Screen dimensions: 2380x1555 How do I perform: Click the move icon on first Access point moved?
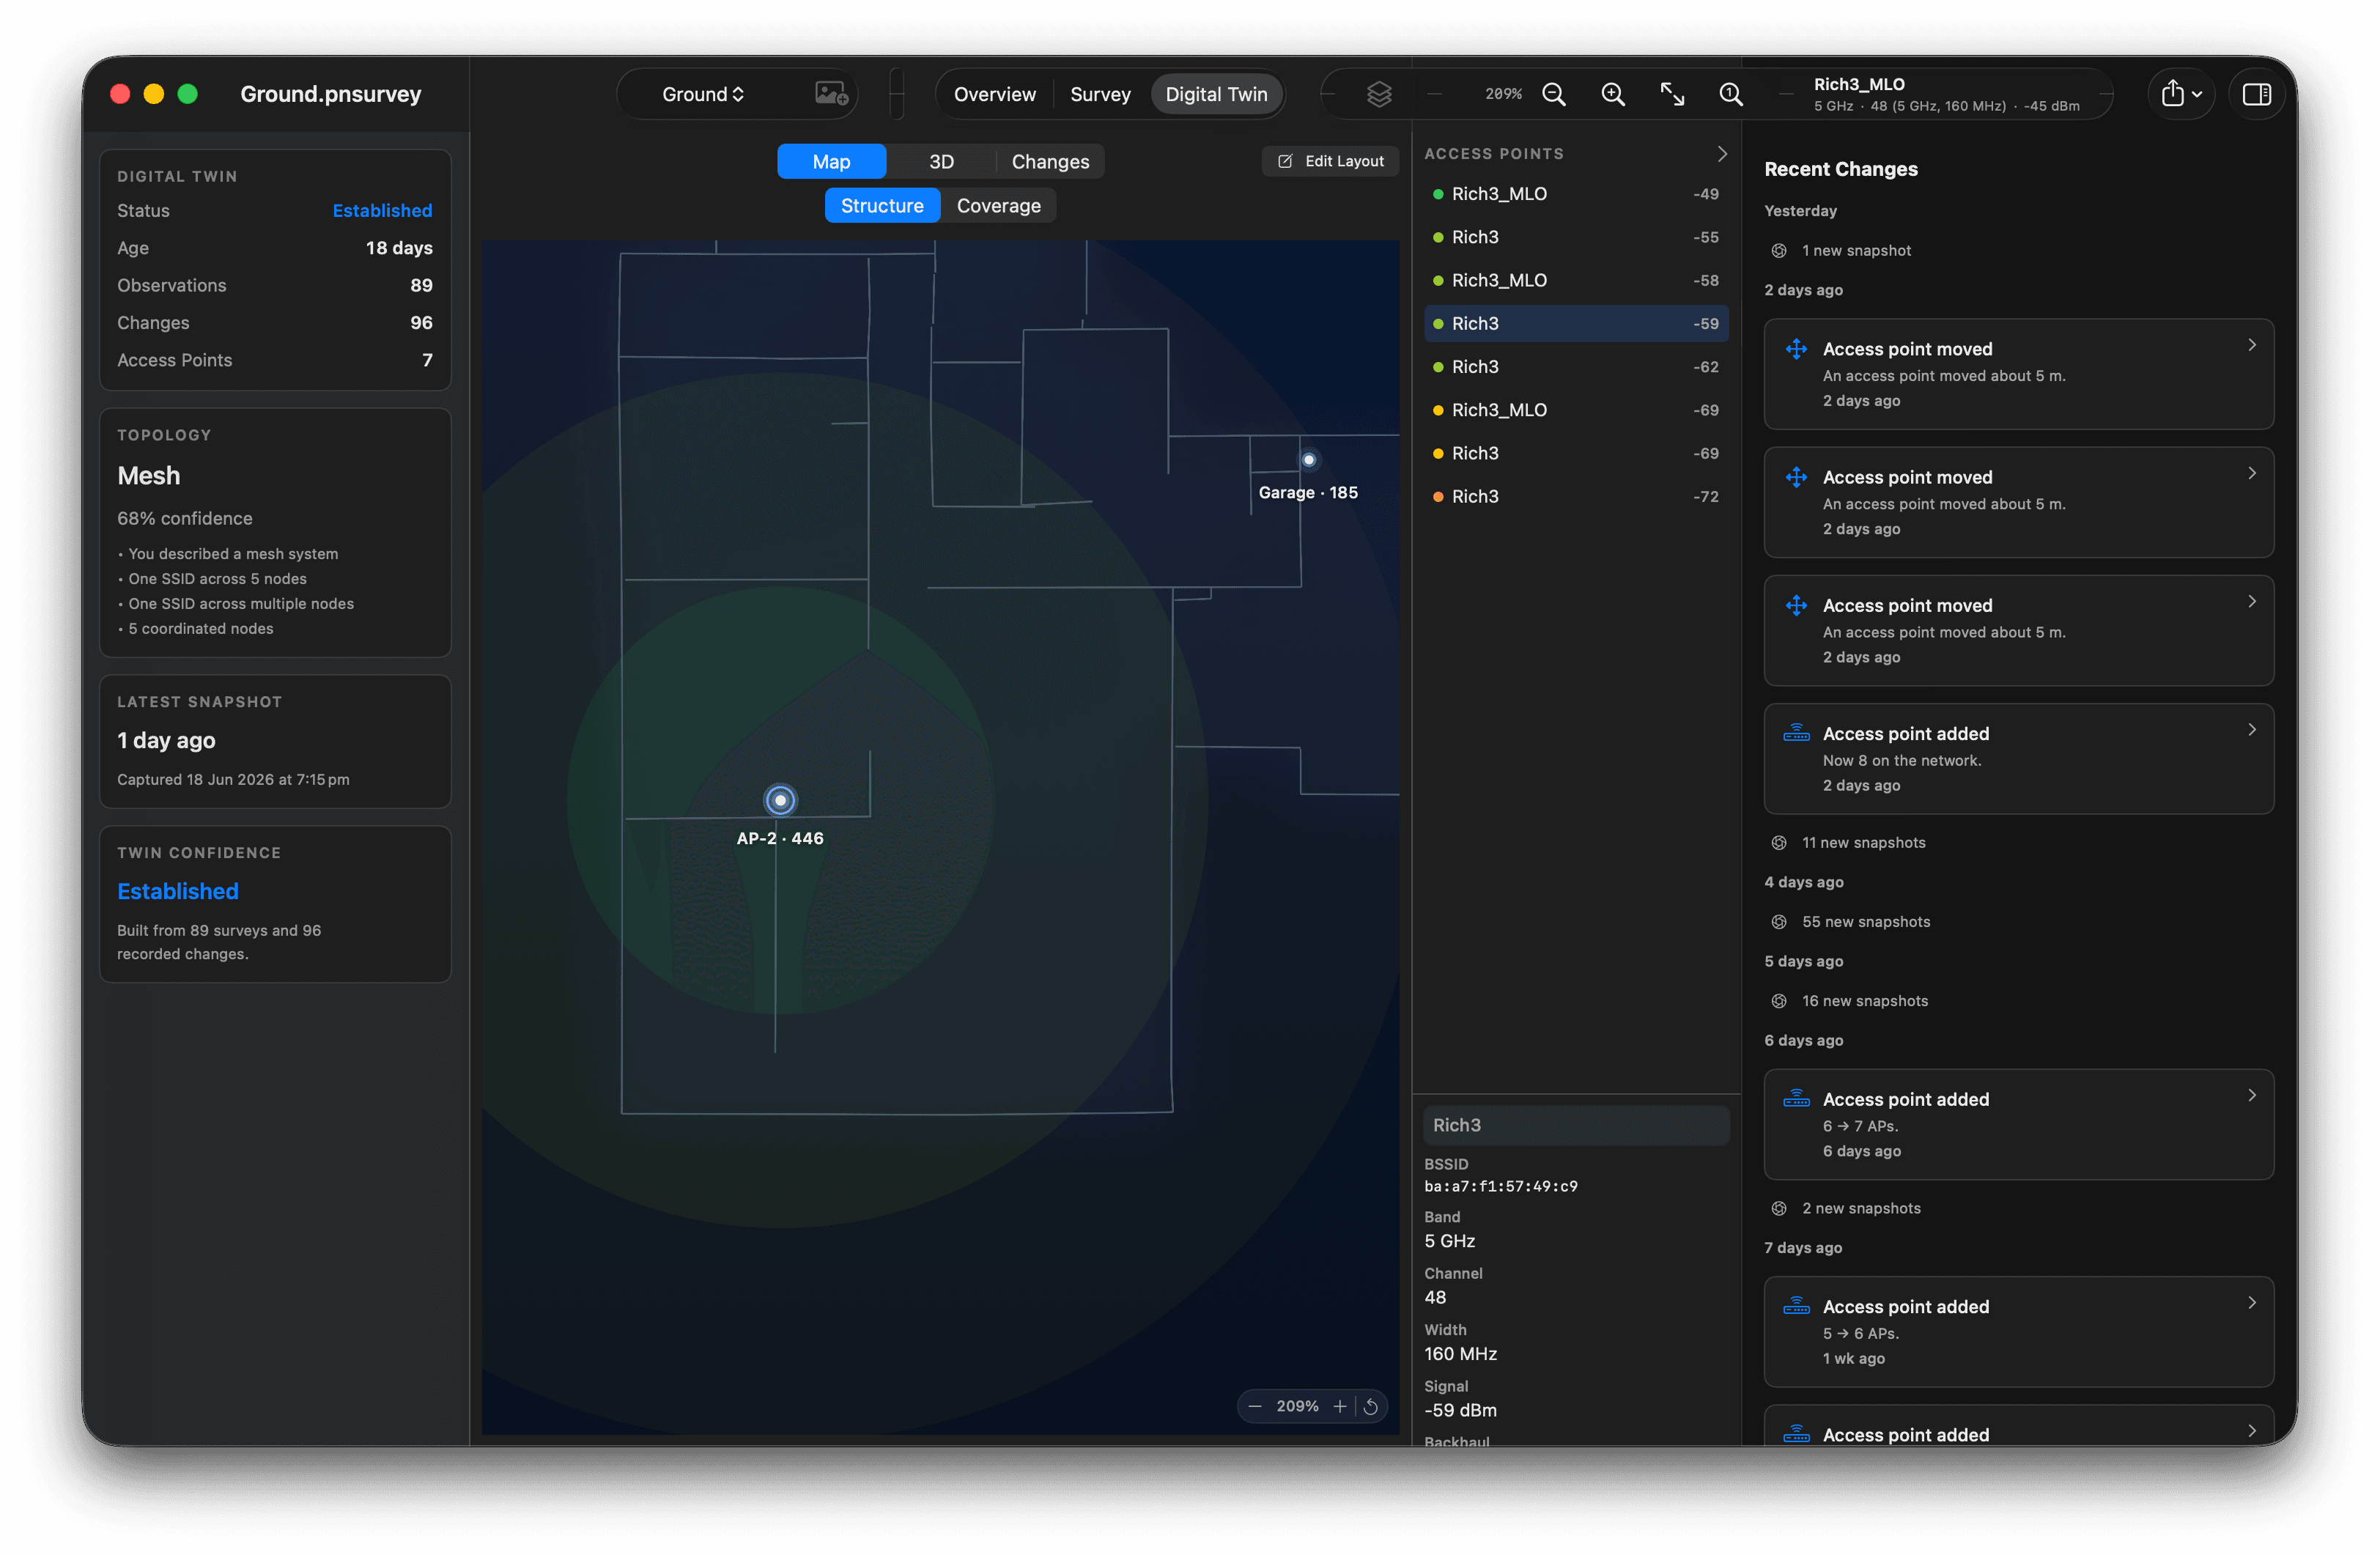(x=1796, y=349)
